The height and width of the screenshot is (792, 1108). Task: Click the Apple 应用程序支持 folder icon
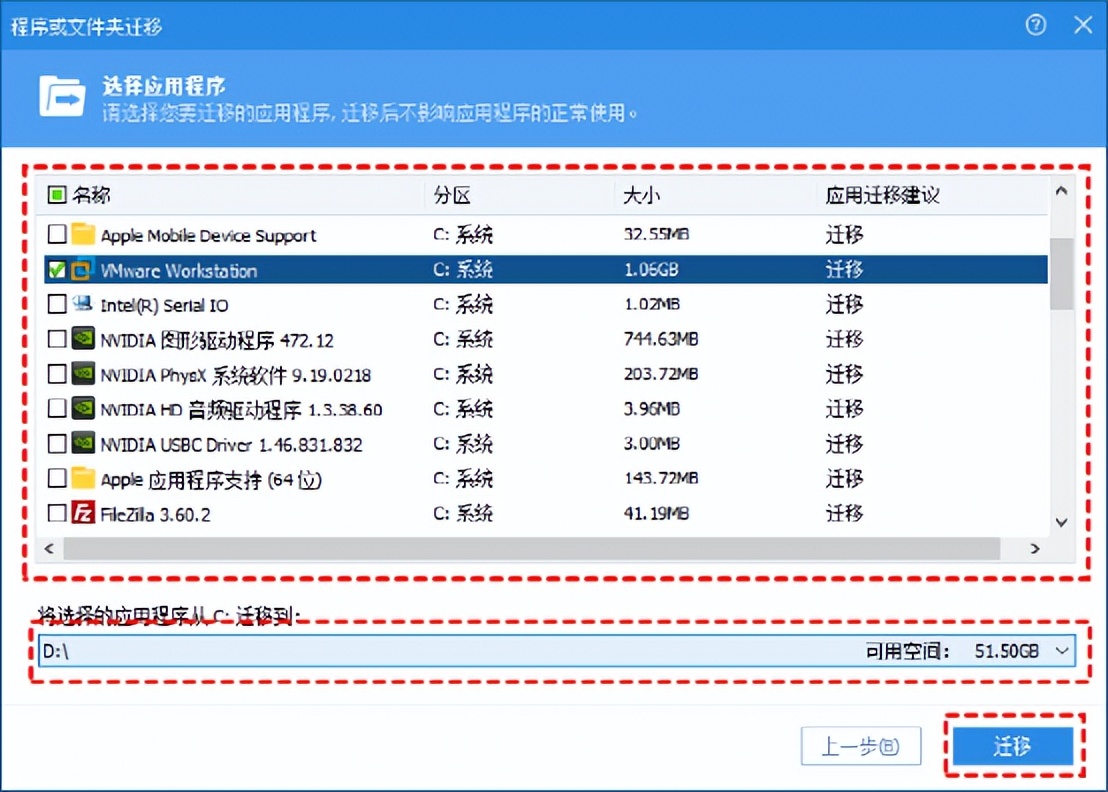pyautogui.click(x=83, y=479)
